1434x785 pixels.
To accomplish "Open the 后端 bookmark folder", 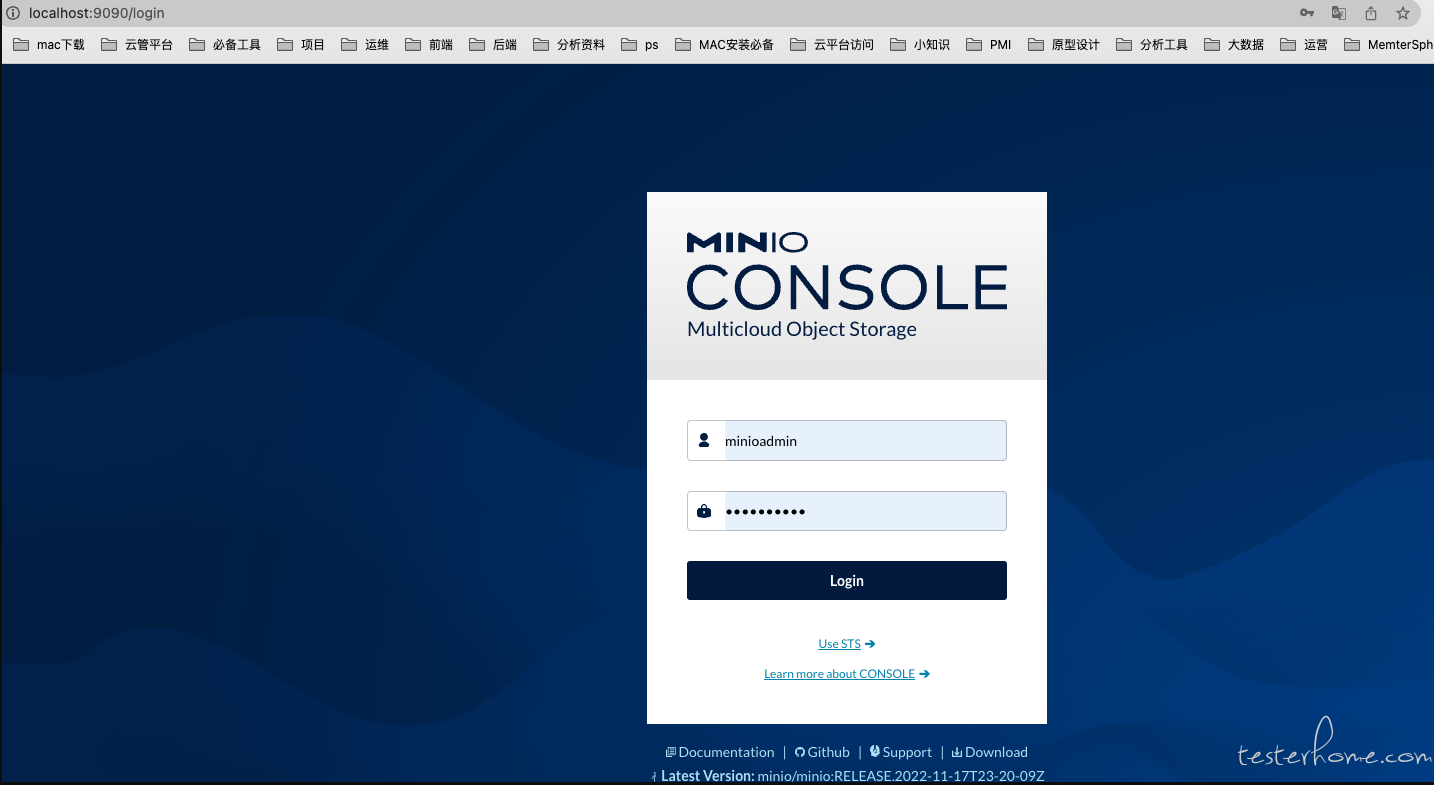I will click(x=493, y=45).
